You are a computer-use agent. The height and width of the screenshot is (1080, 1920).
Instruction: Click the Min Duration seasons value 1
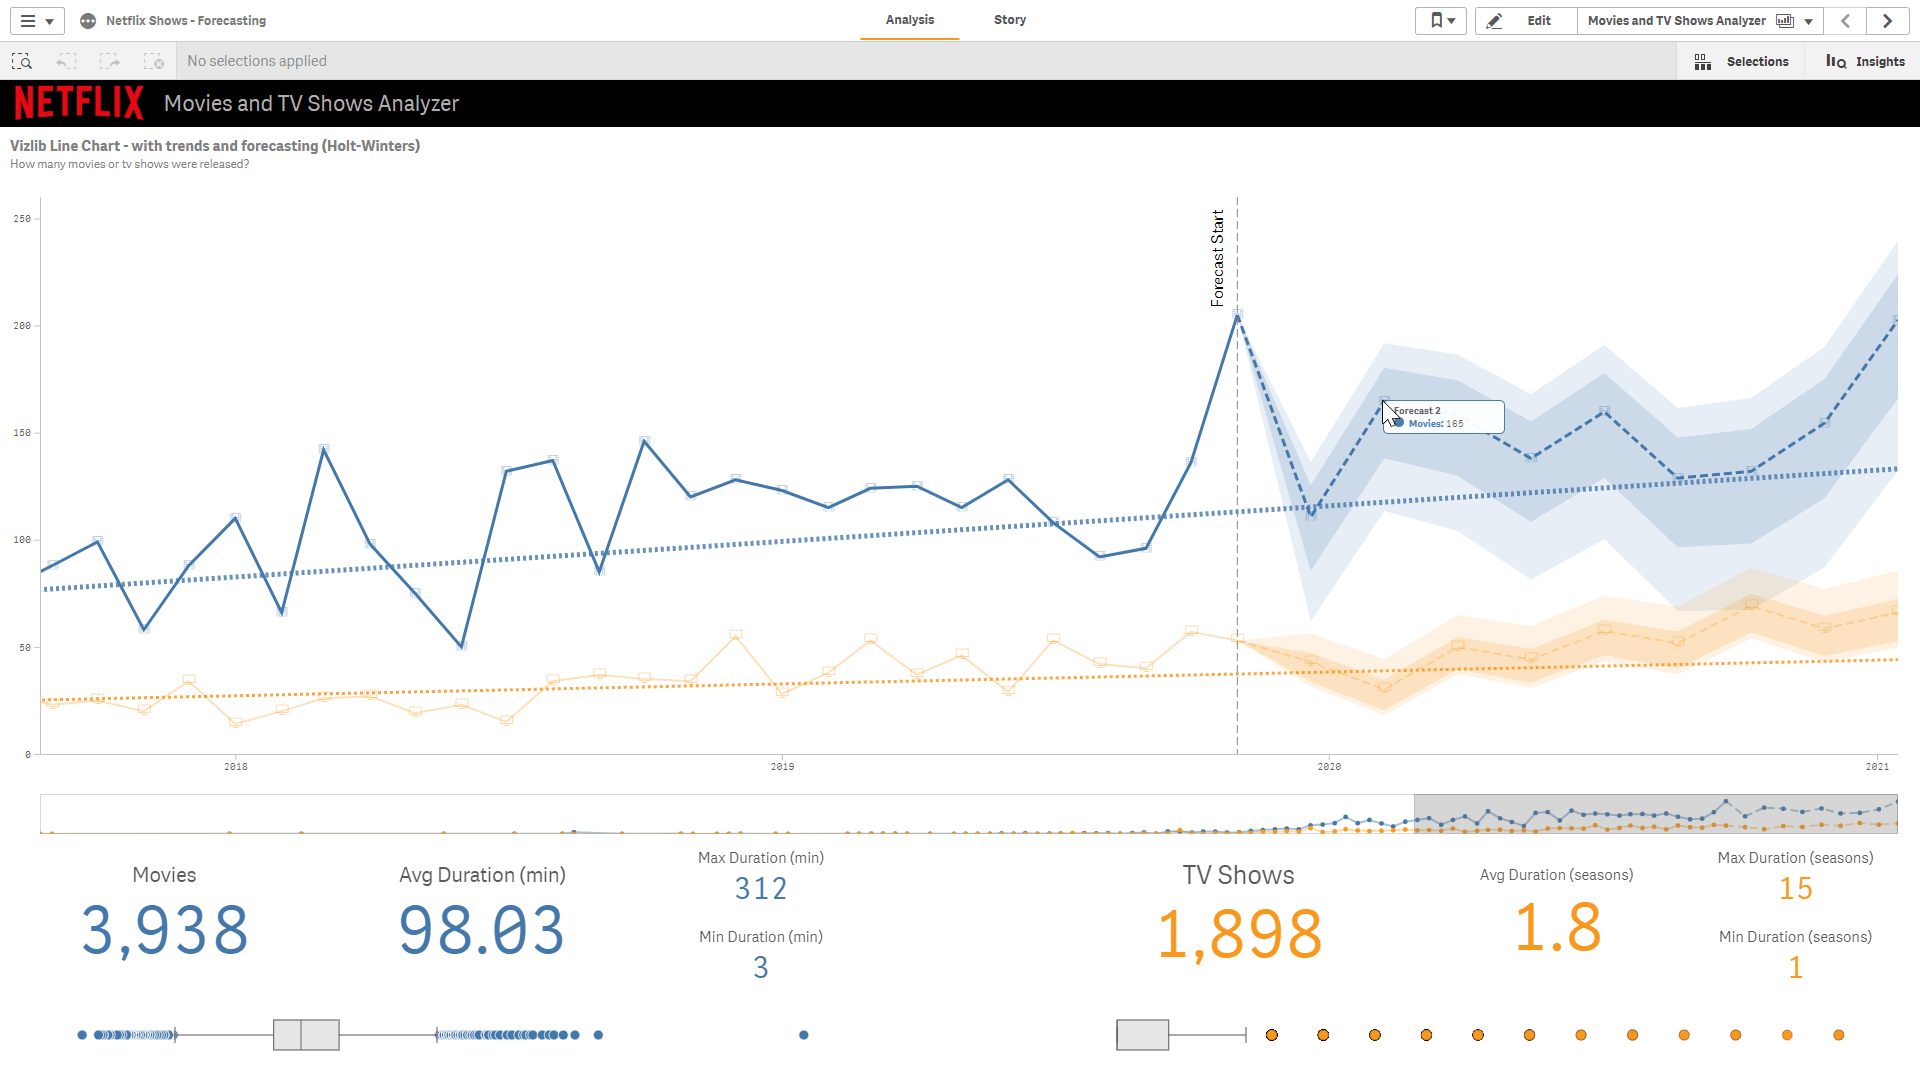pyautogui.click(x=1796, y=968)
